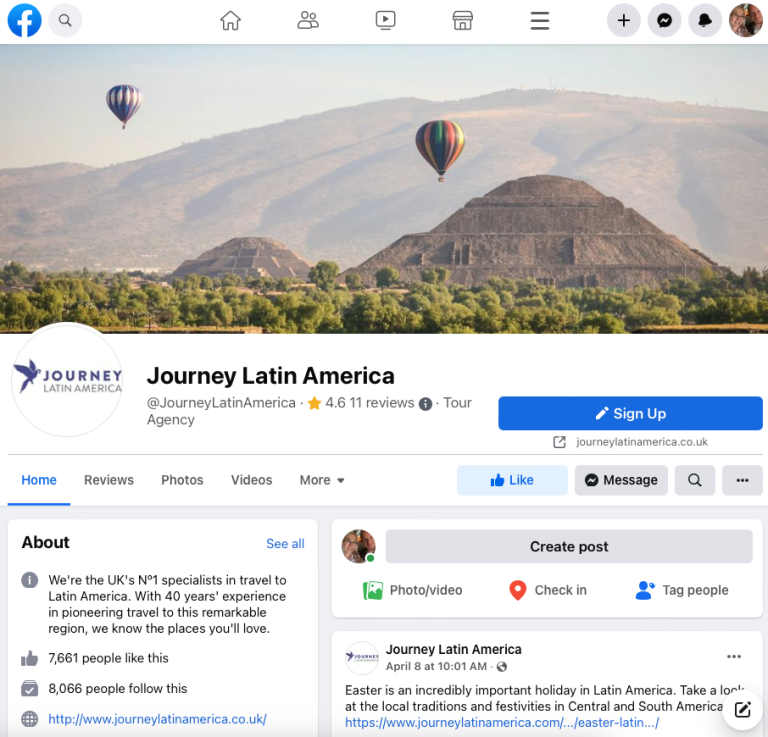Screen dimensions: 768x737
Task: Click See all in About section
Action: (x=285, y=544)
